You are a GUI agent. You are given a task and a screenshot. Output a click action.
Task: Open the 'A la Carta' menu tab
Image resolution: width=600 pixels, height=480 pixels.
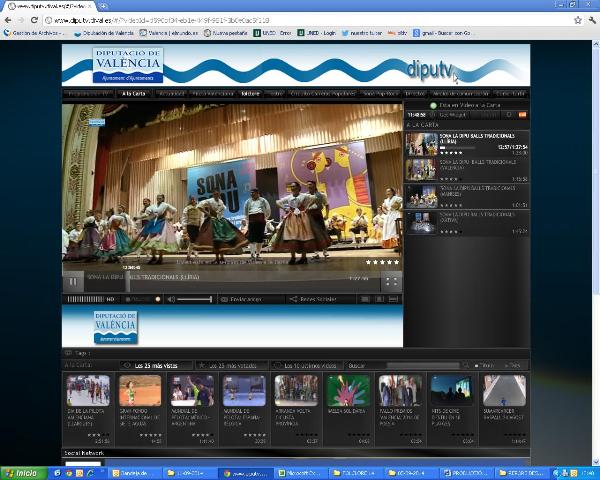coord(134,93)
